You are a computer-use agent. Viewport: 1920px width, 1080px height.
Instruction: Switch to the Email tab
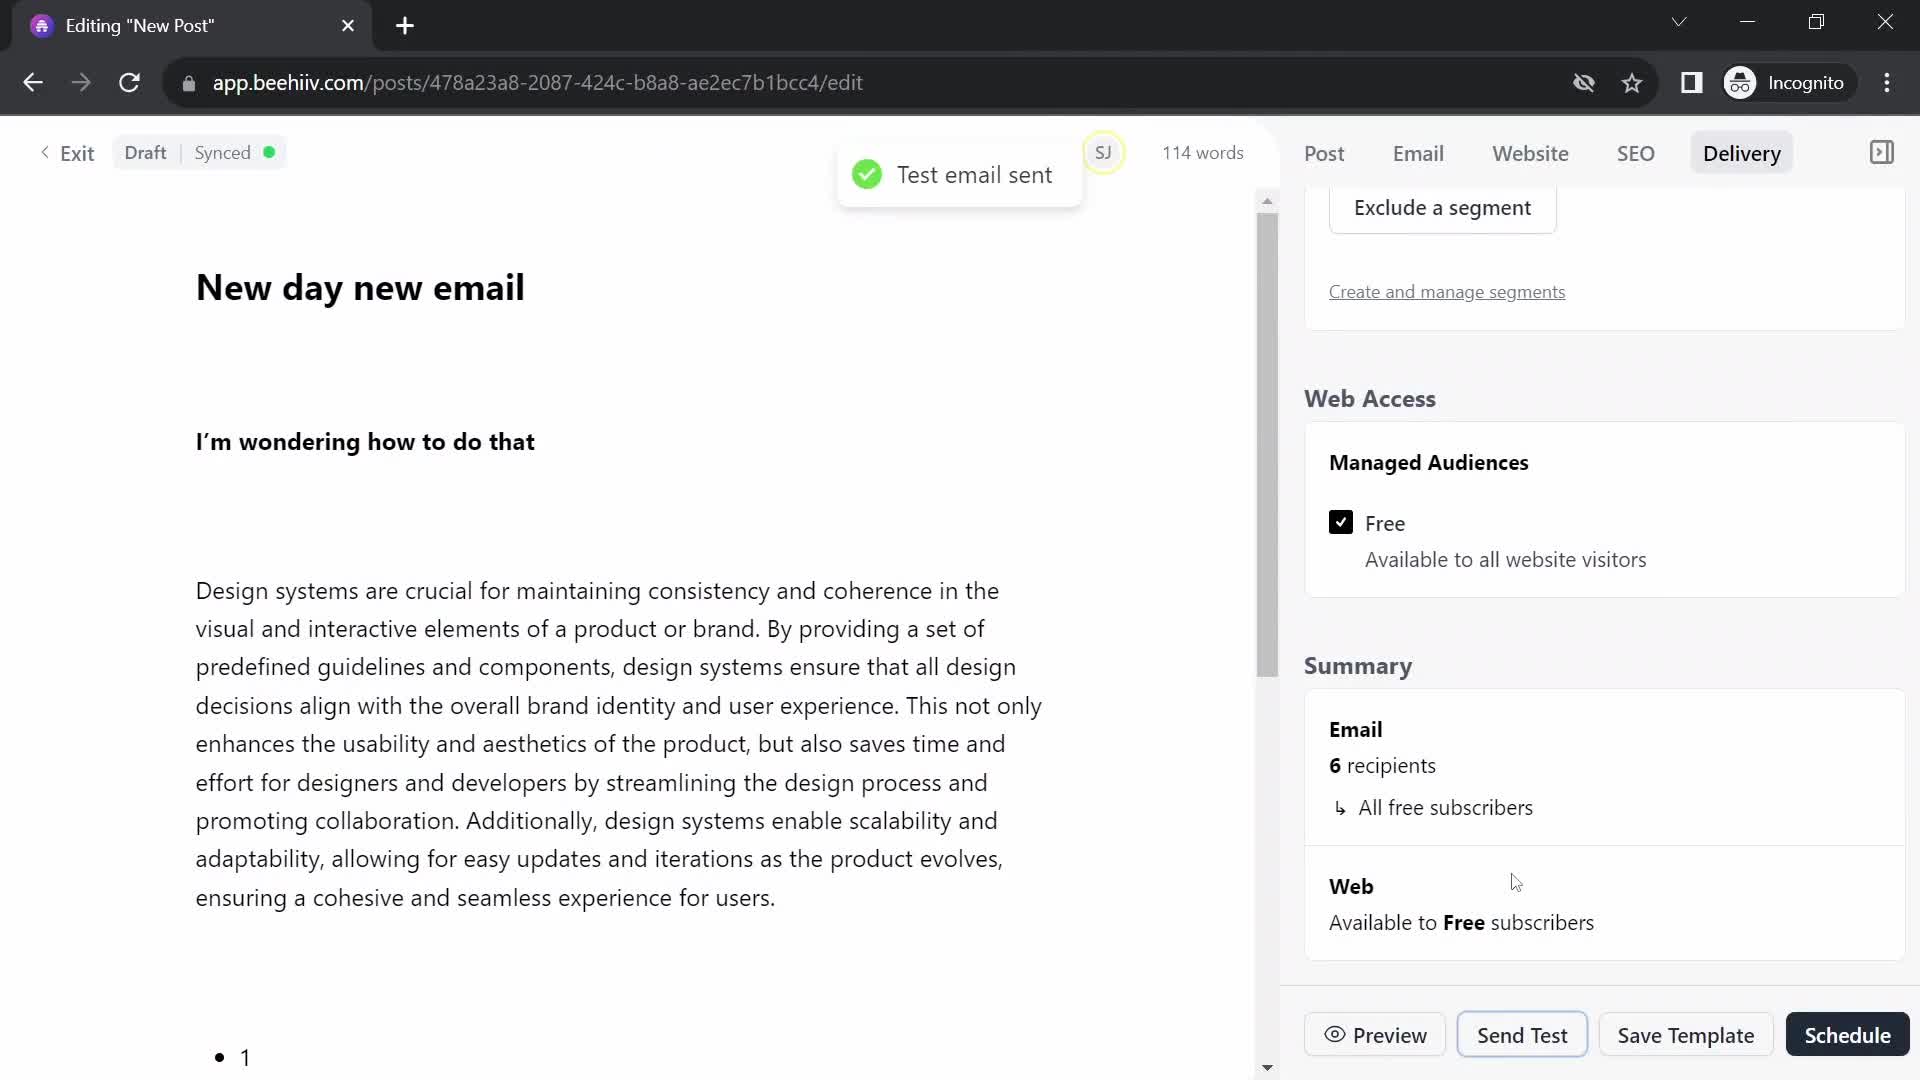coord(1418,153)
